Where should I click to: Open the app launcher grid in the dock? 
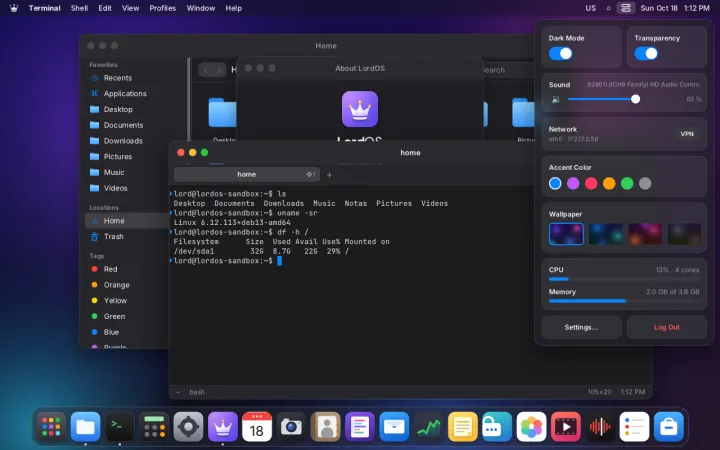[51, 427]
